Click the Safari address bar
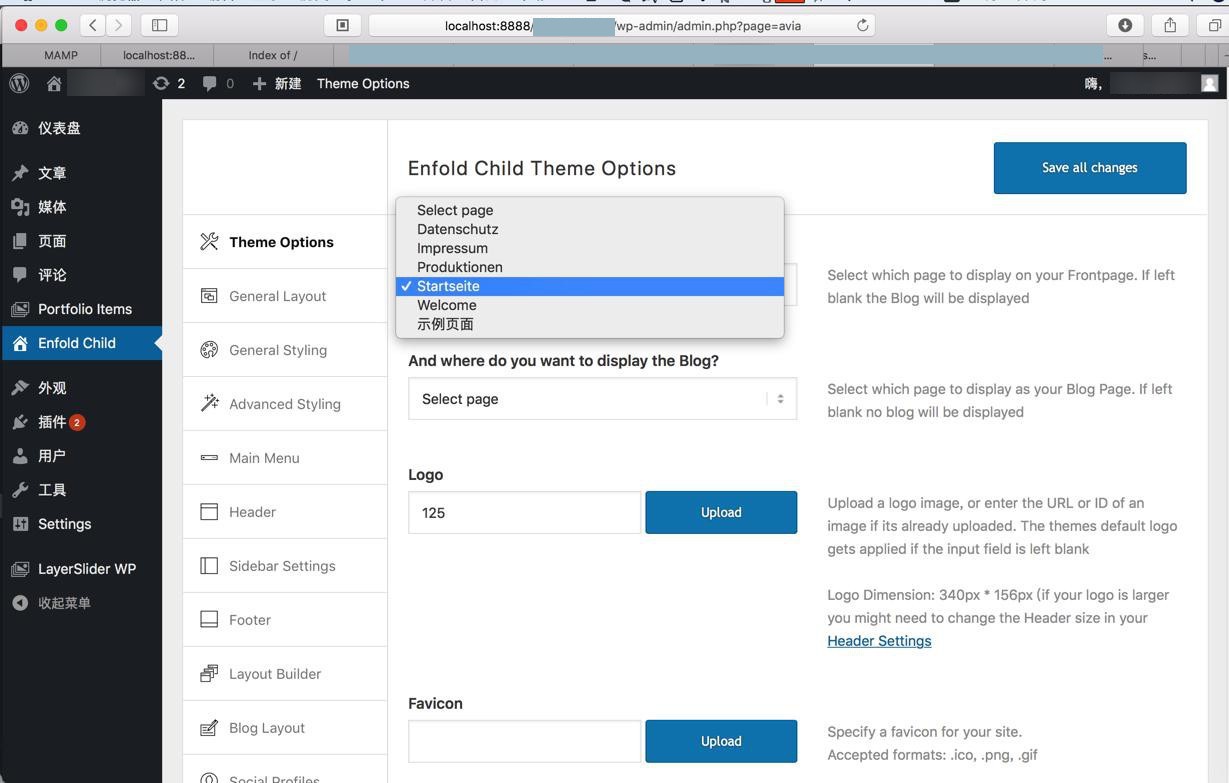 pos(622,26)
